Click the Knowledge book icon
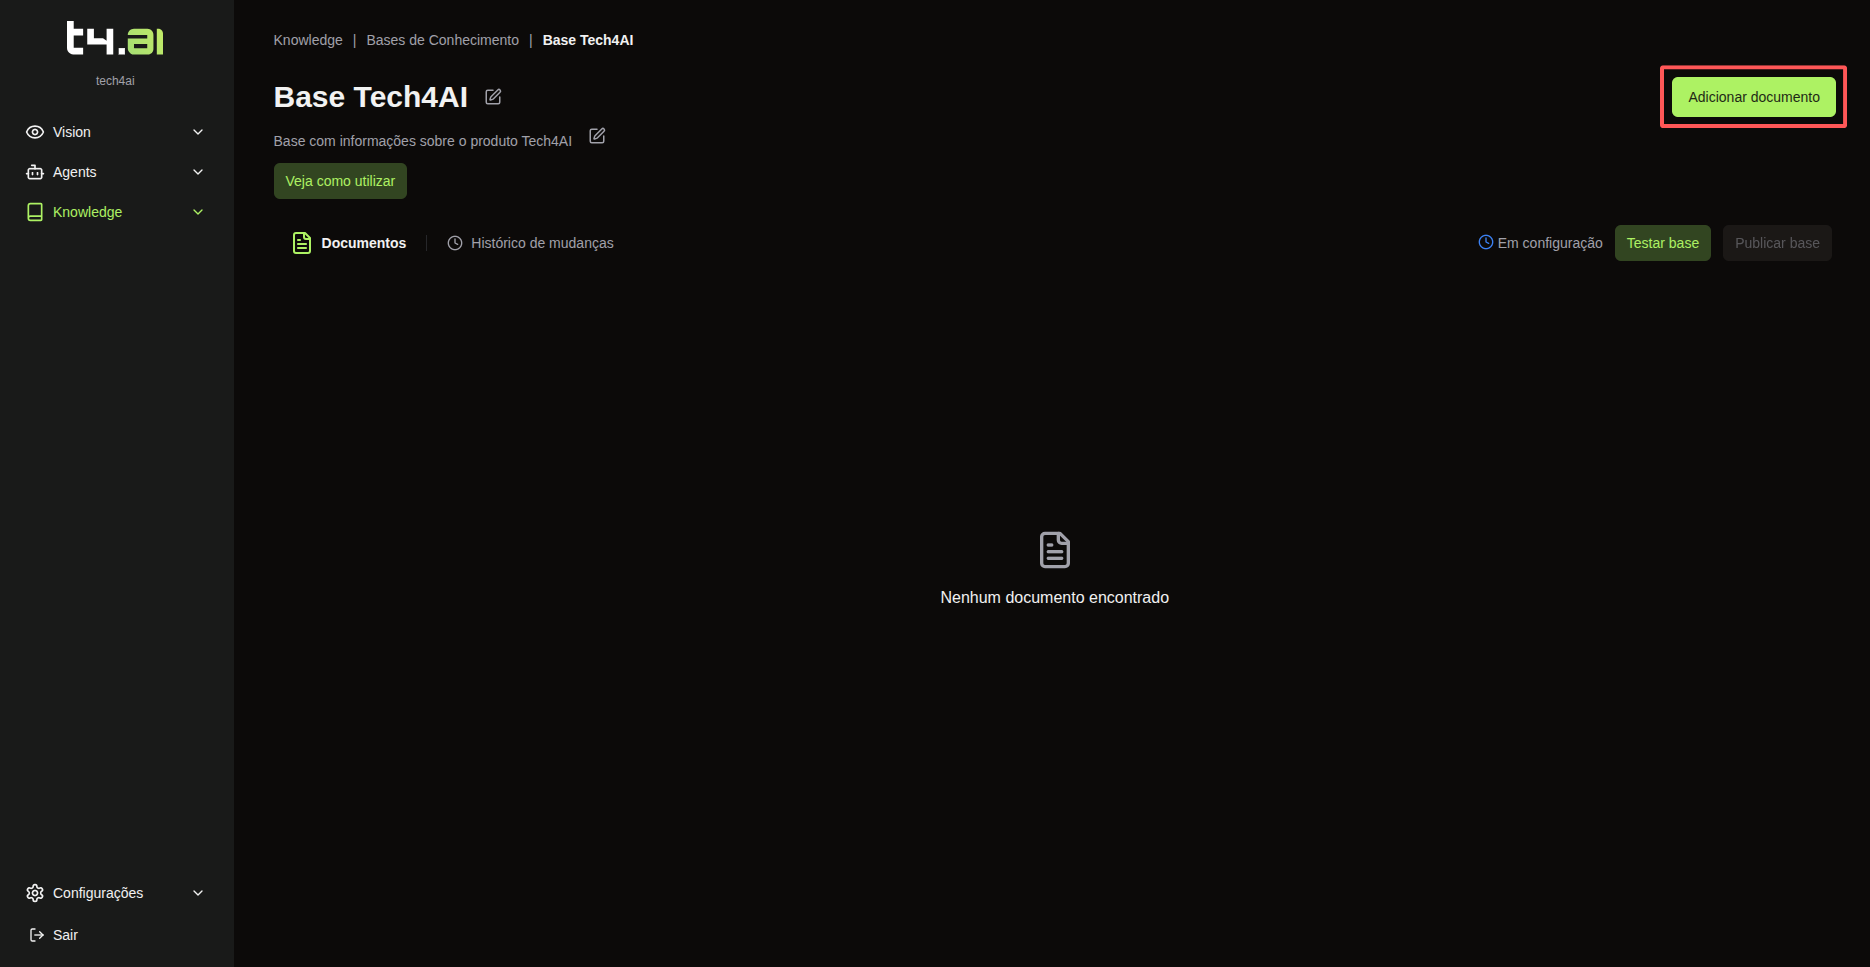 35,212
